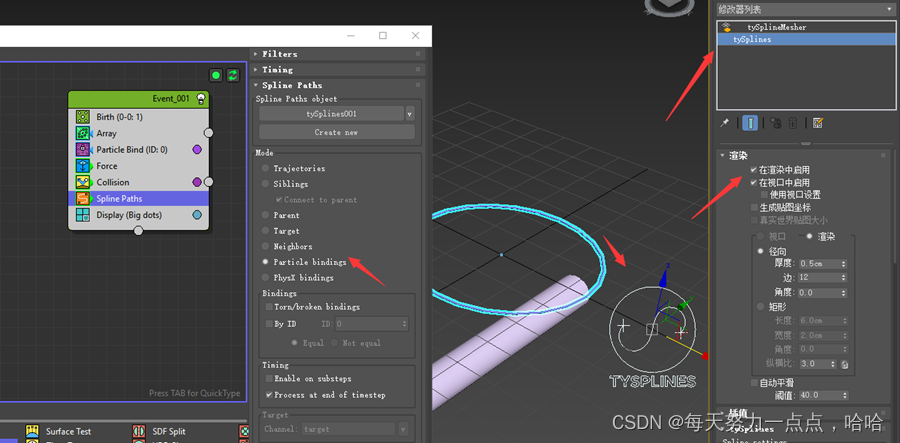Toggle the show end result icon
Screen dimensions: 900x443
(750, 123)
